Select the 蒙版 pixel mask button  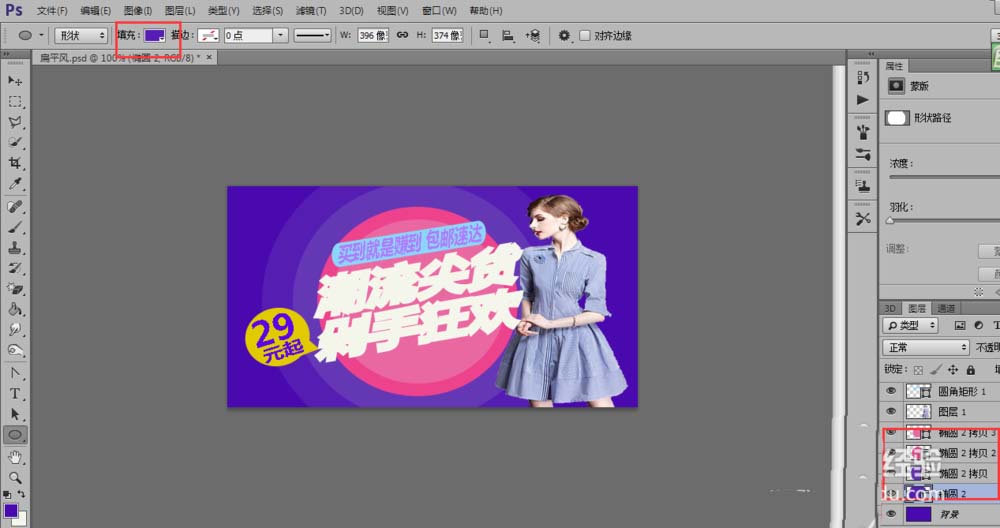[897, 85]
